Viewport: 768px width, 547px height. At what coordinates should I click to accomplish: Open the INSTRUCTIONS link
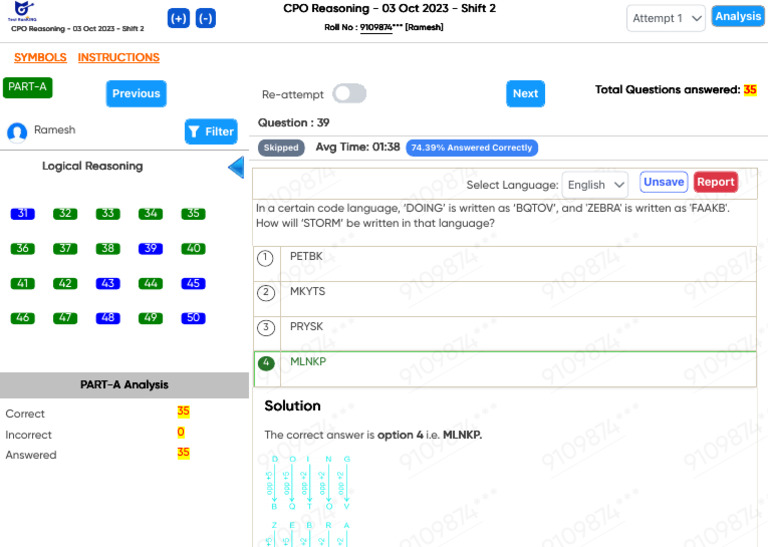[x=119, y=57]
